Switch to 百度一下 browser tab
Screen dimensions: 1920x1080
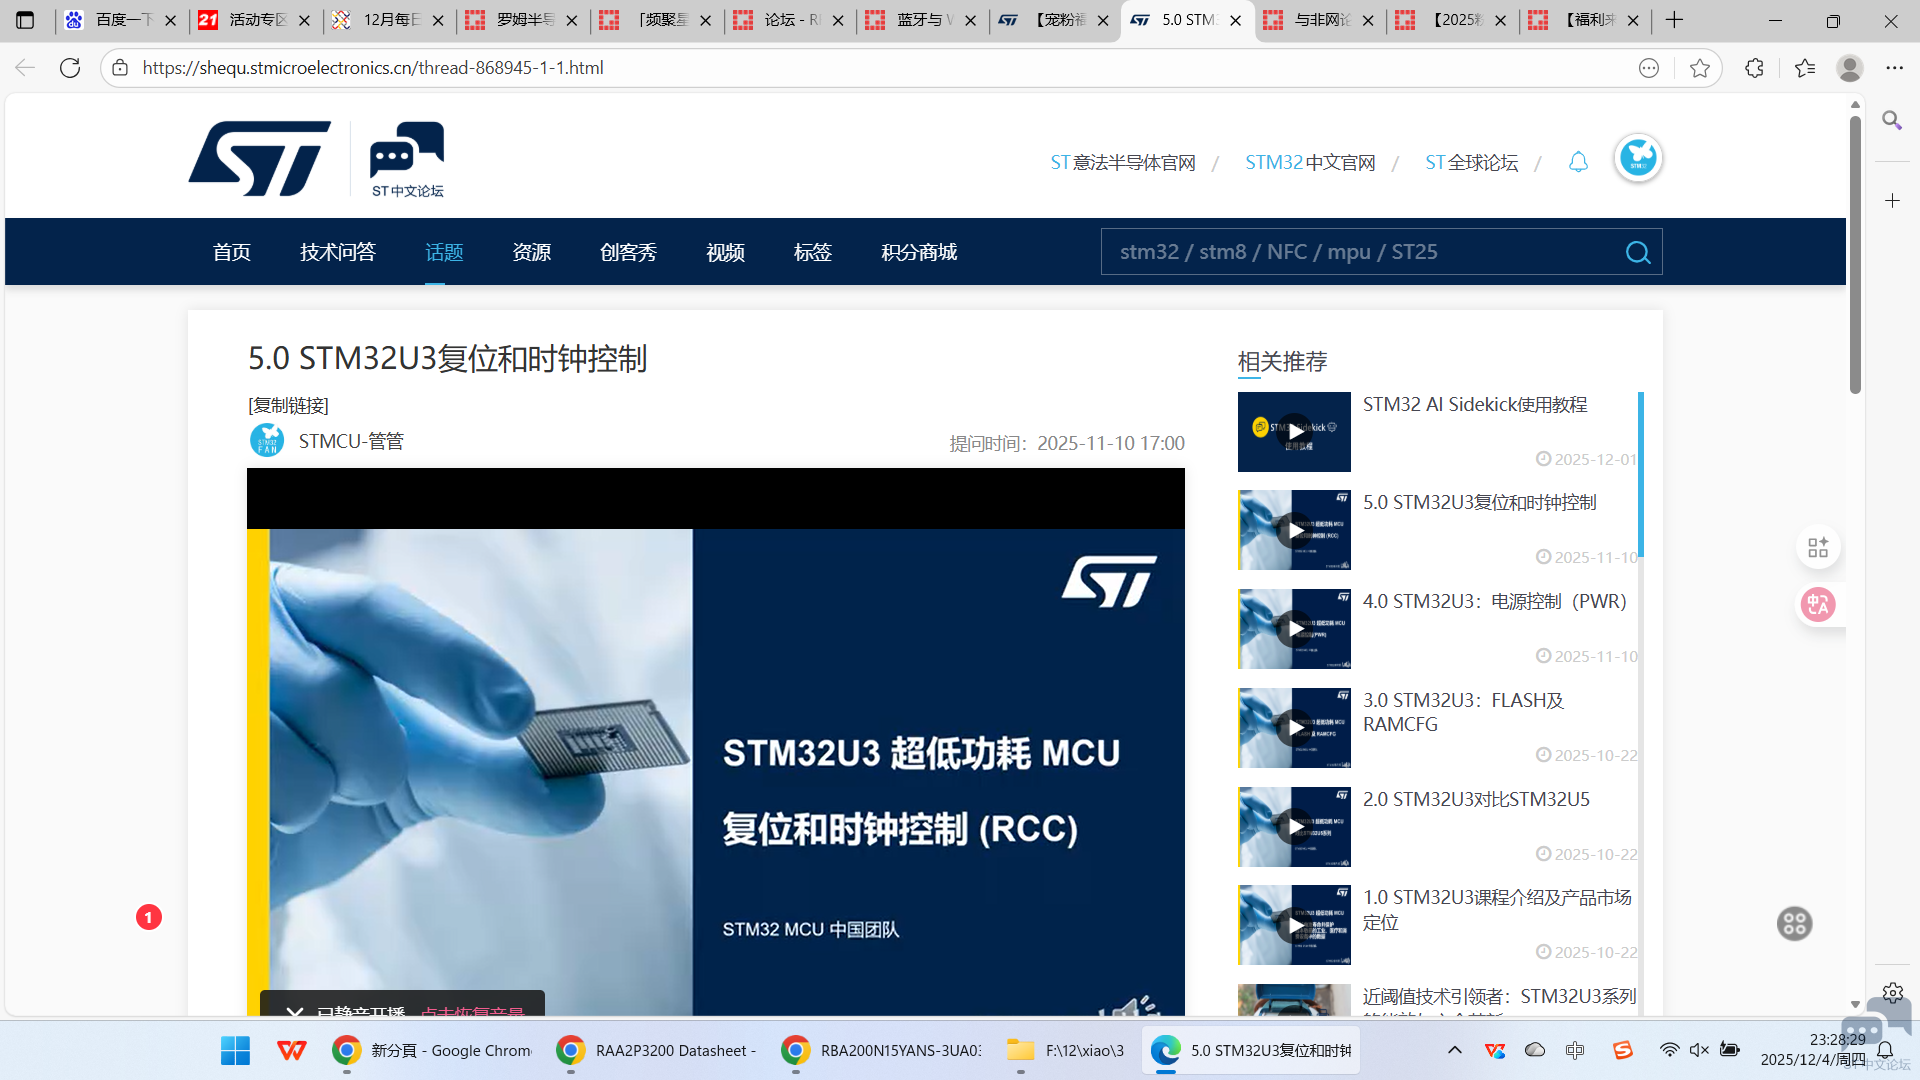(120, 20)
